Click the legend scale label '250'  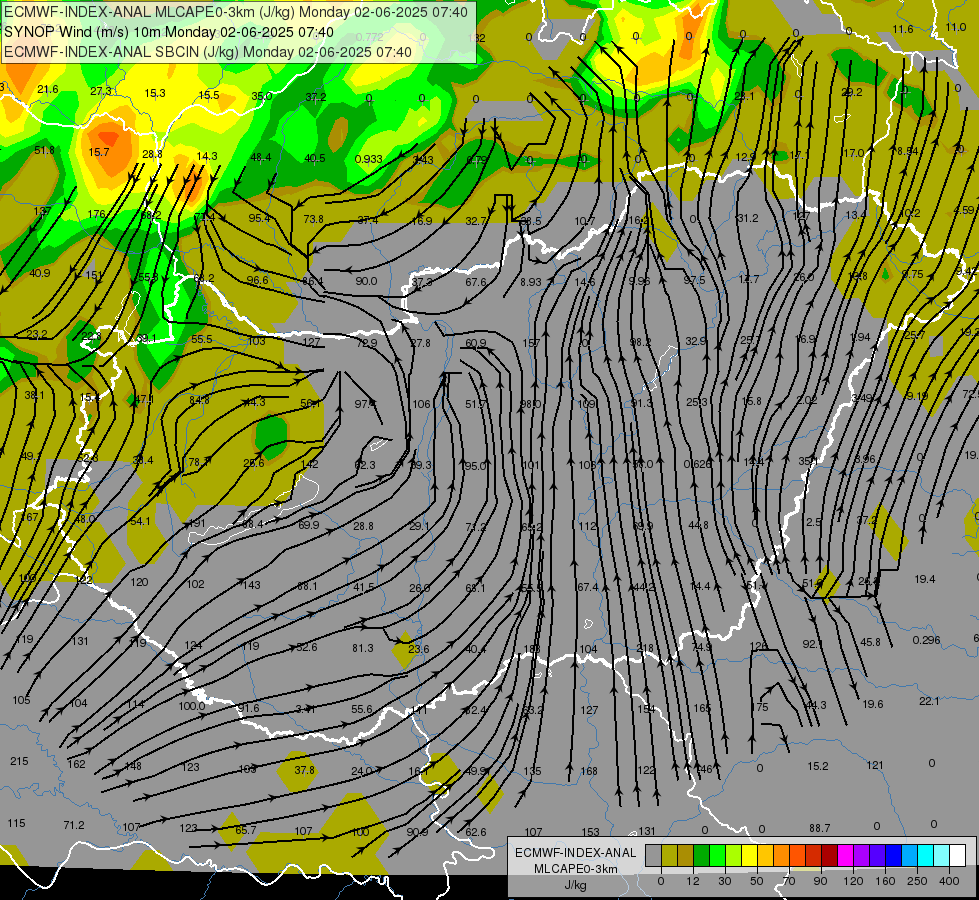click(917, 881)
